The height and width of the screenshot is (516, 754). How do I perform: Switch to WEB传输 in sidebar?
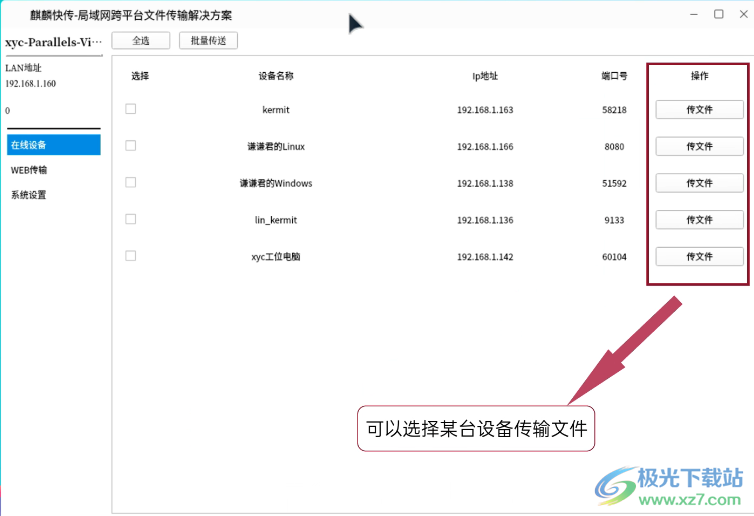pyautogui.click(x=29, y=170)
